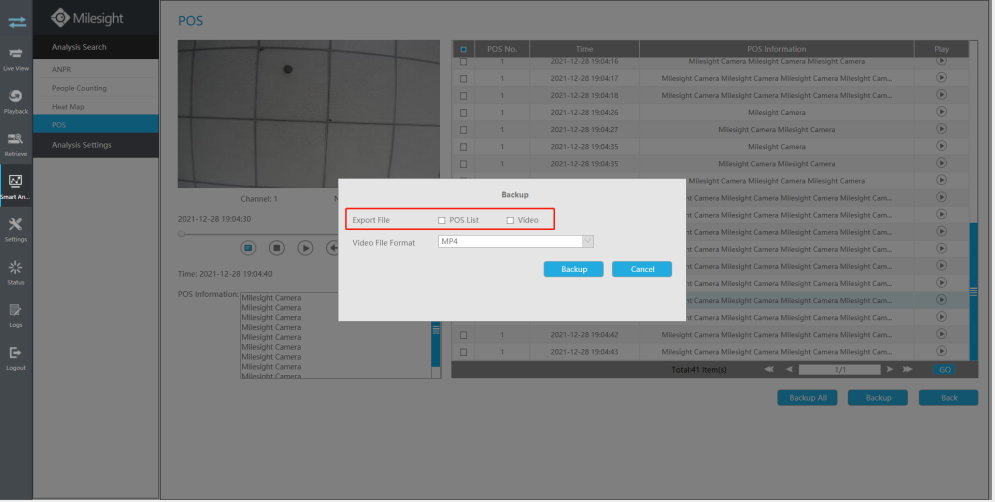Select the checkbox for the 19:04:43 row
The width and height of the screenshot is (995, 502).
pos(463,352)
